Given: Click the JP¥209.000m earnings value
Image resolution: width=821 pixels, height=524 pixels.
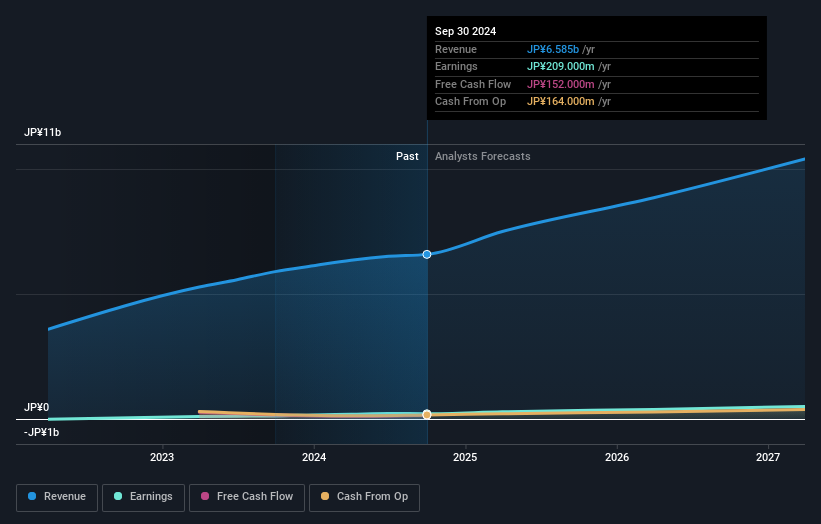Looking at the screenshot, I should (561, 66).
